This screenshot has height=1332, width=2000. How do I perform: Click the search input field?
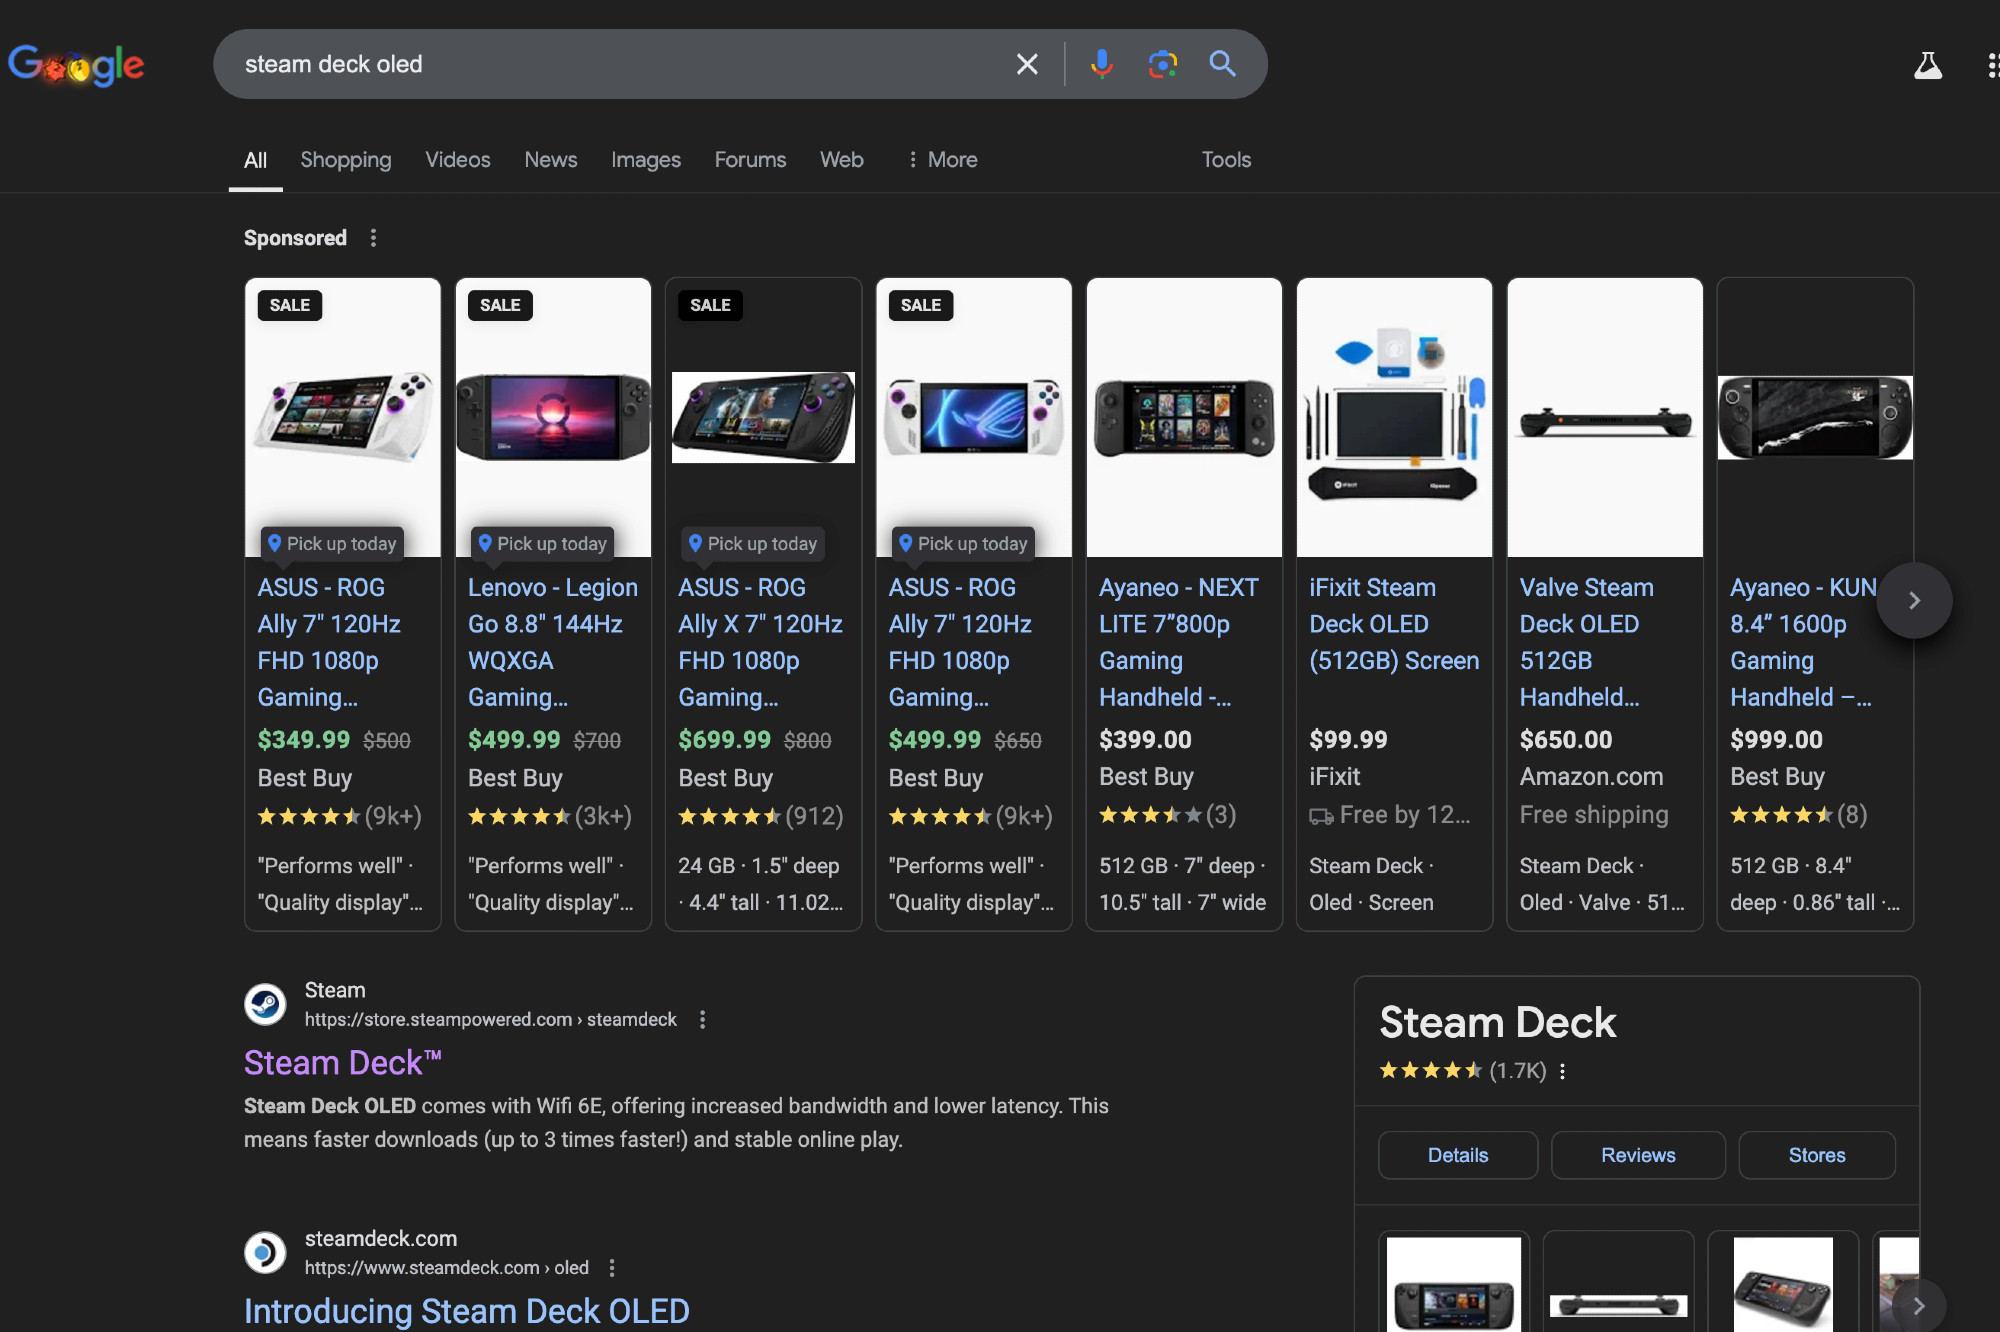[x=620, y=64]
